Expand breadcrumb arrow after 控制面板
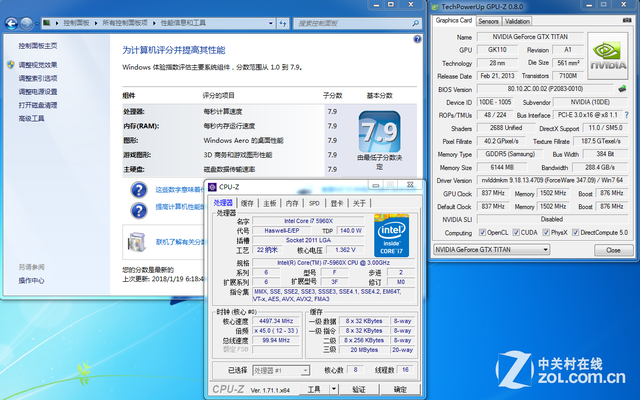This screenshot has height=400, width=640. point(96,23)
